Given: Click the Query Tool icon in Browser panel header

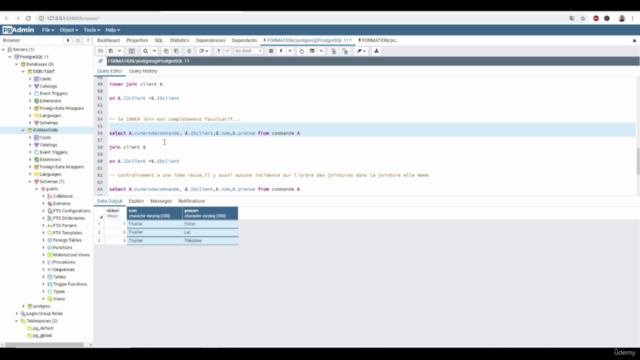Looking at the screenshot, I should pos(68,40).
